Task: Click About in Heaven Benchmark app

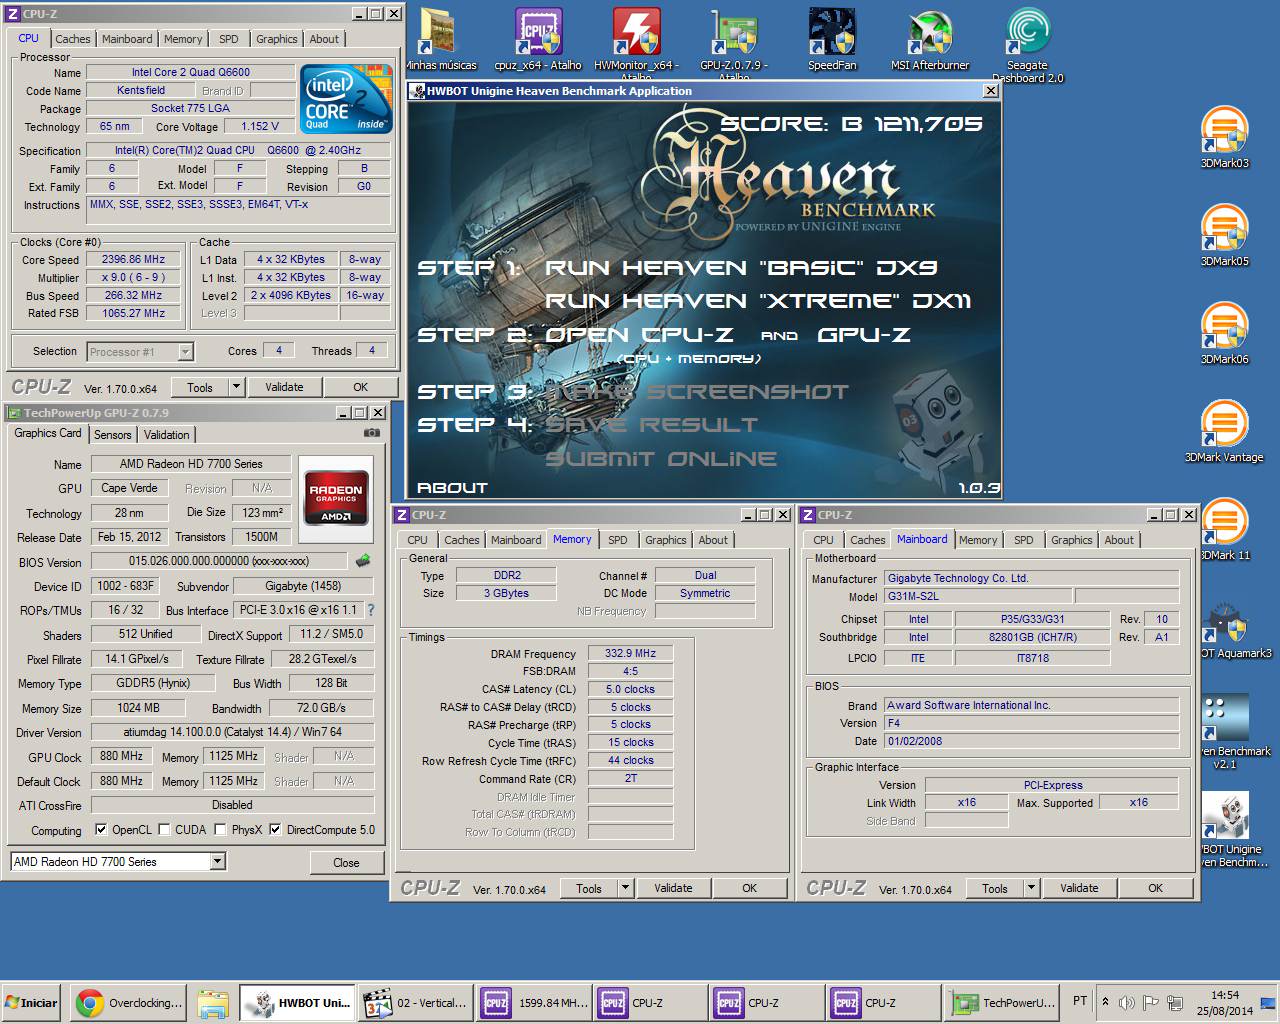Action: 452,488
